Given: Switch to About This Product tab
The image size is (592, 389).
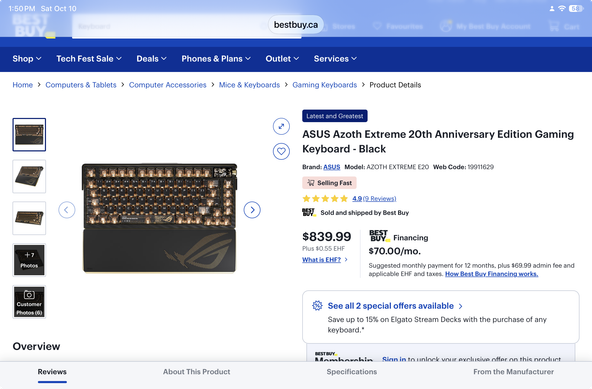Looking at the screenshot, I should 196,372.
